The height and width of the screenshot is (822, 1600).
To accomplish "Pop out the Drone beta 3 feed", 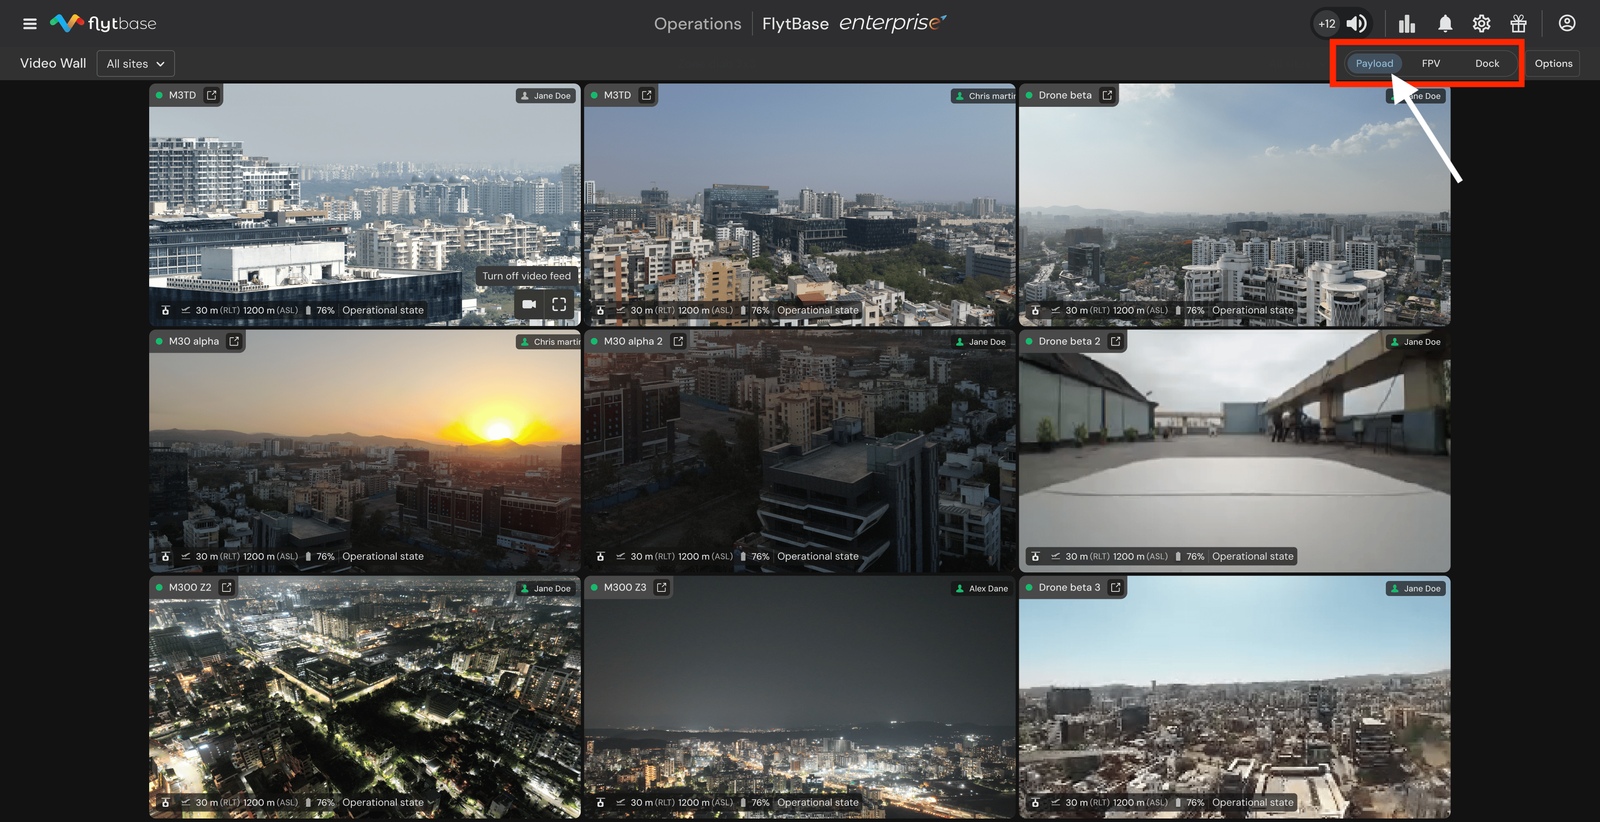I will [1116, 587].
